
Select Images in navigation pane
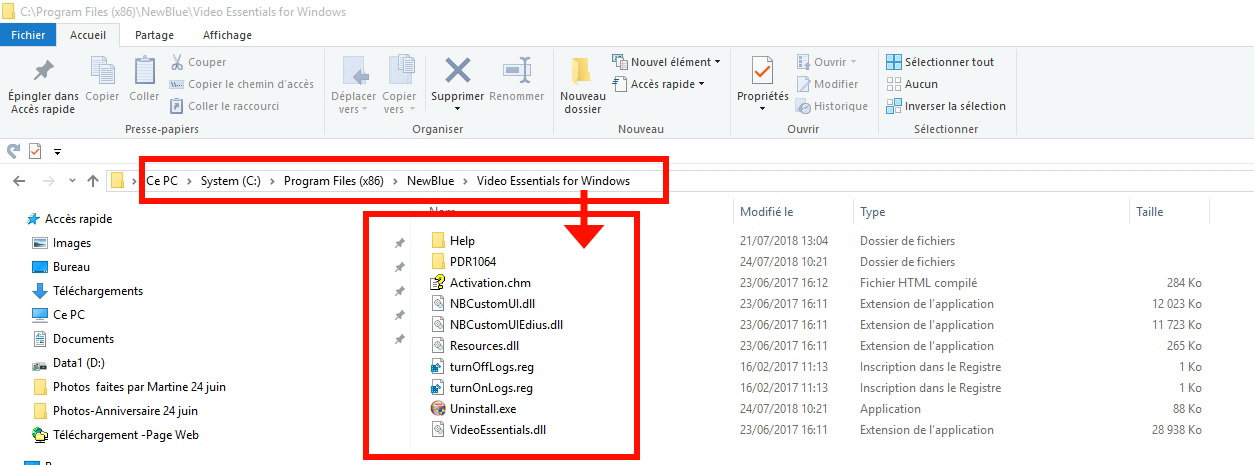click(62, 243)
